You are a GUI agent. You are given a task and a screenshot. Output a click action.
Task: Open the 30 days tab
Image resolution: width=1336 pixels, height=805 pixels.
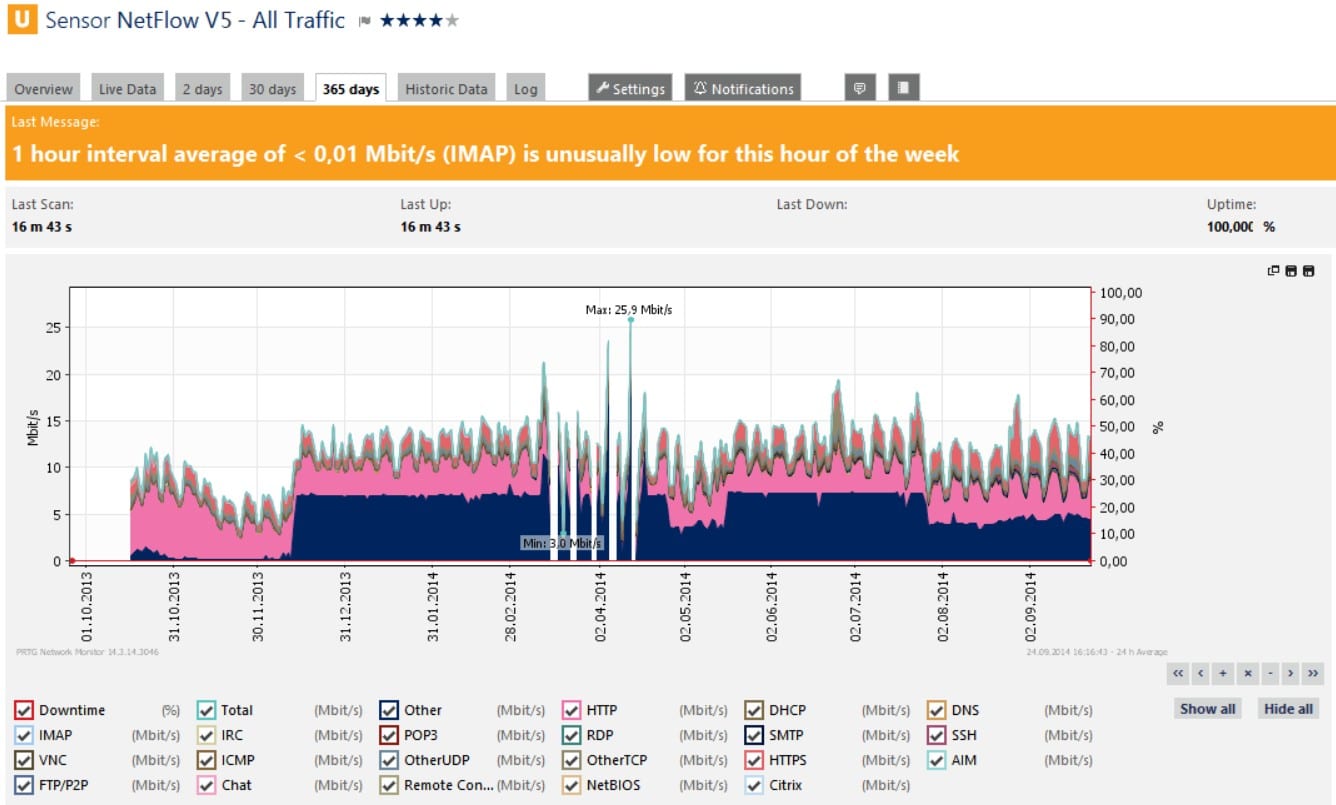(x=273, y=88)
